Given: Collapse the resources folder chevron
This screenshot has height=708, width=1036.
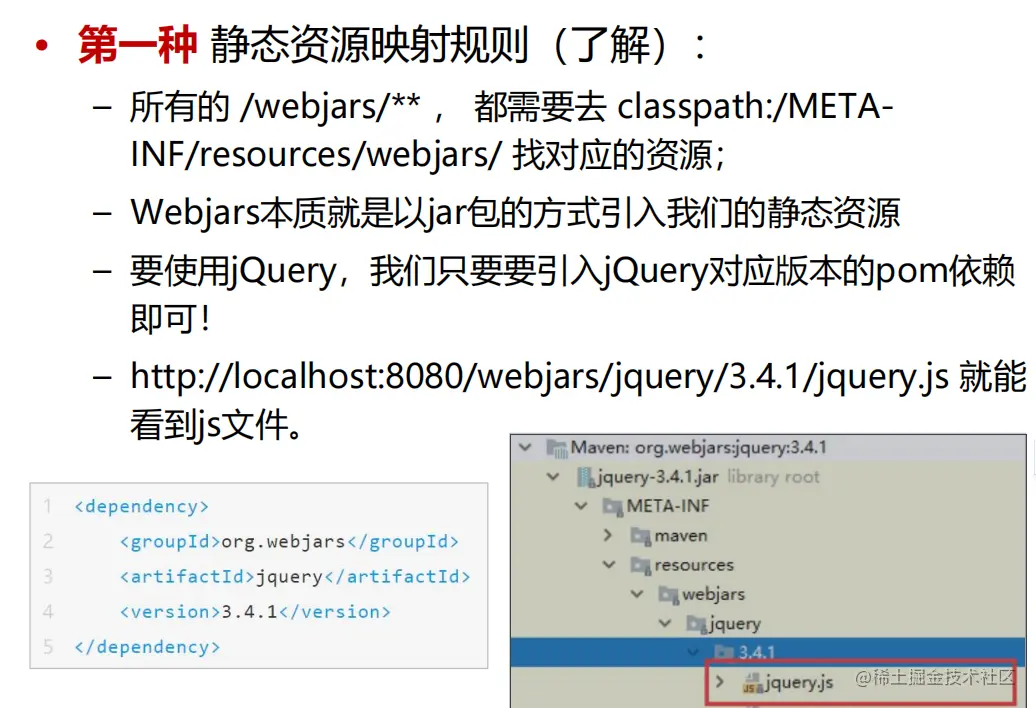Looking at the screenshot, I should [x=609, y=565].
